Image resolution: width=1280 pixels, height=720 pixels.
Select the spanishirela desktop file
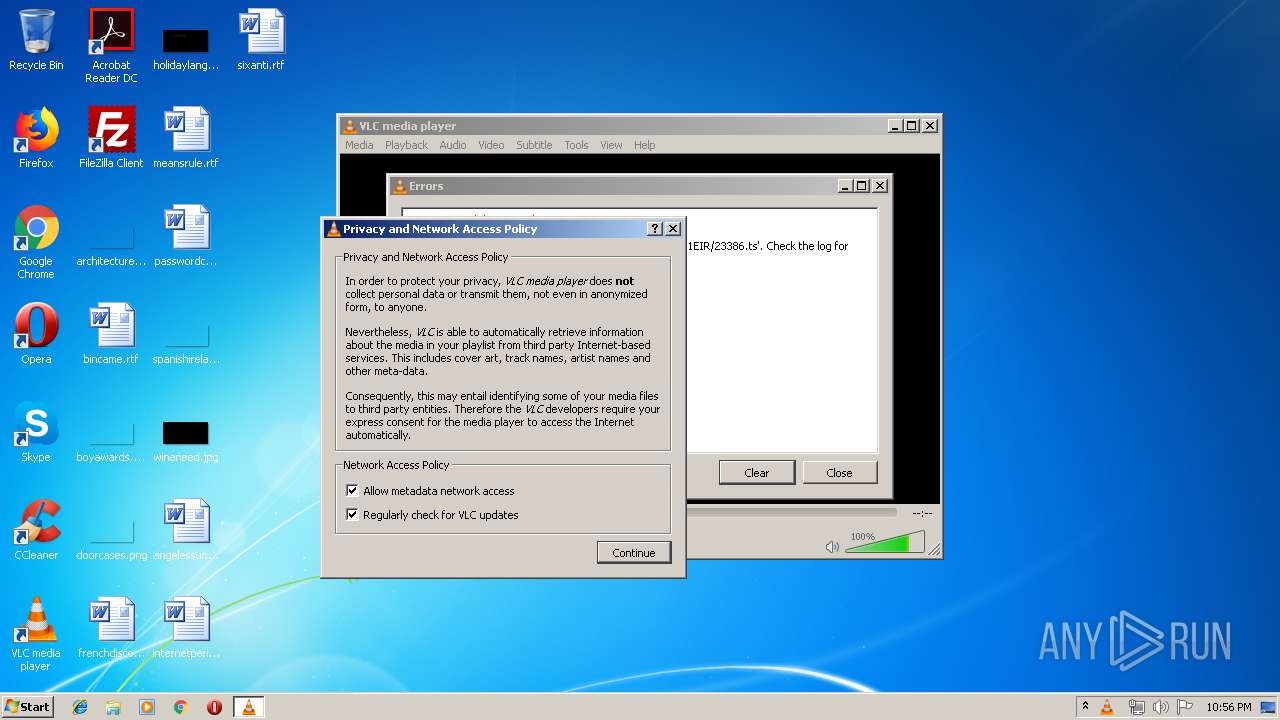coord(186,342)
